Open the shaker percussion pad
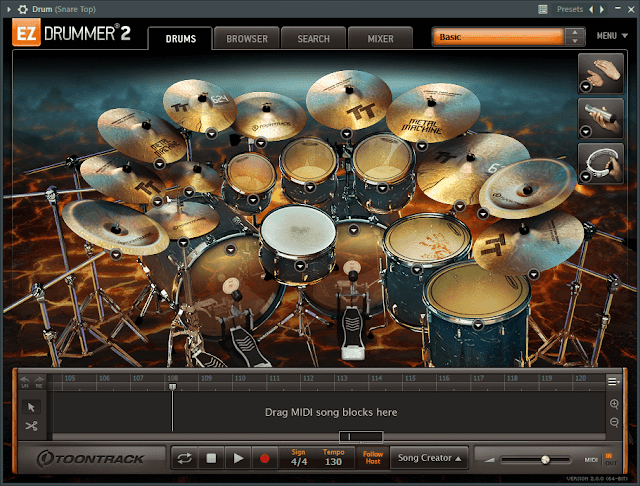 pyautogui.click(x=601, y=119)
